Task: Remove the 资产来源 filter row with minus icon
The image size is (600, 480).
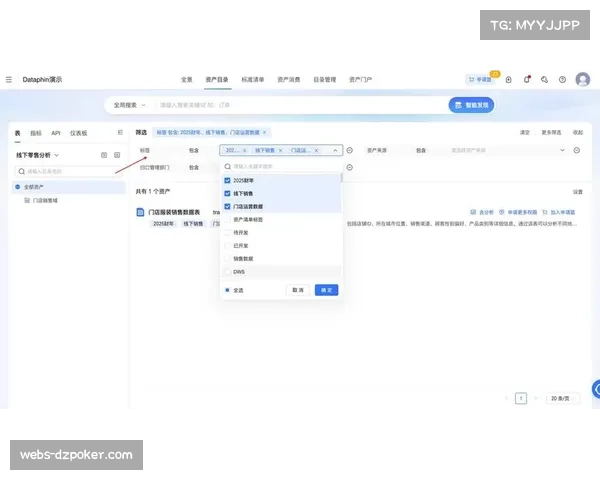Action: [x=577, y=150]
